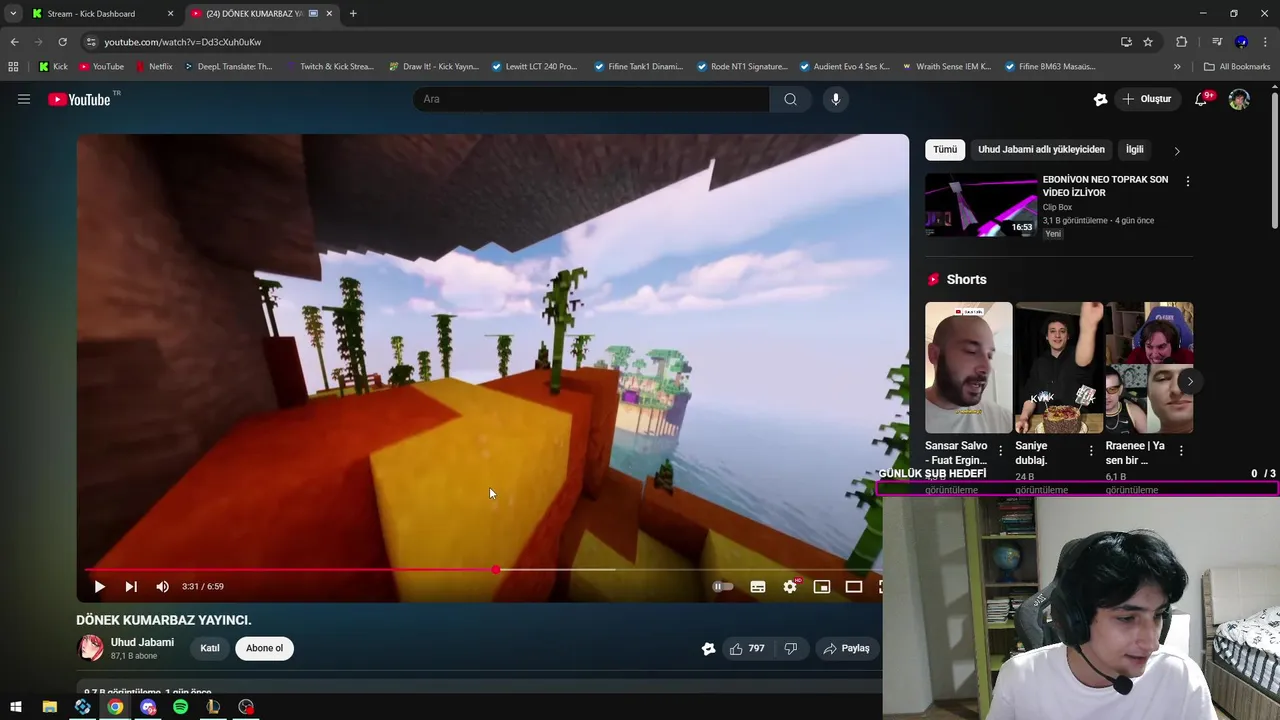The width and height of the screenshot is (1280, 720).
Task: Go back in browser history
Action: click(14, 42)
